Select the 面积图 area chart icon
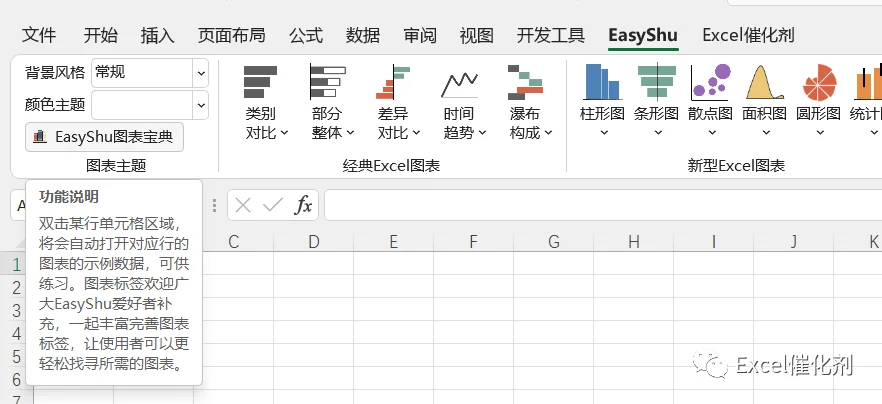This screenshot has width=882, height=404. [764, 83]
